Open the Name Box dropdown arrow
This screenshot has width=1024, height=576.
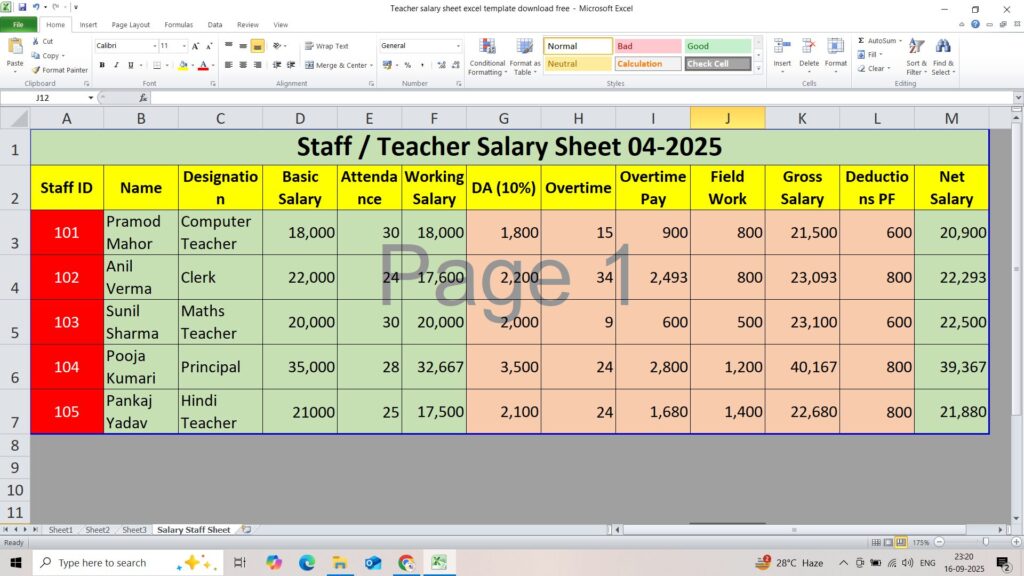[90, 98]
